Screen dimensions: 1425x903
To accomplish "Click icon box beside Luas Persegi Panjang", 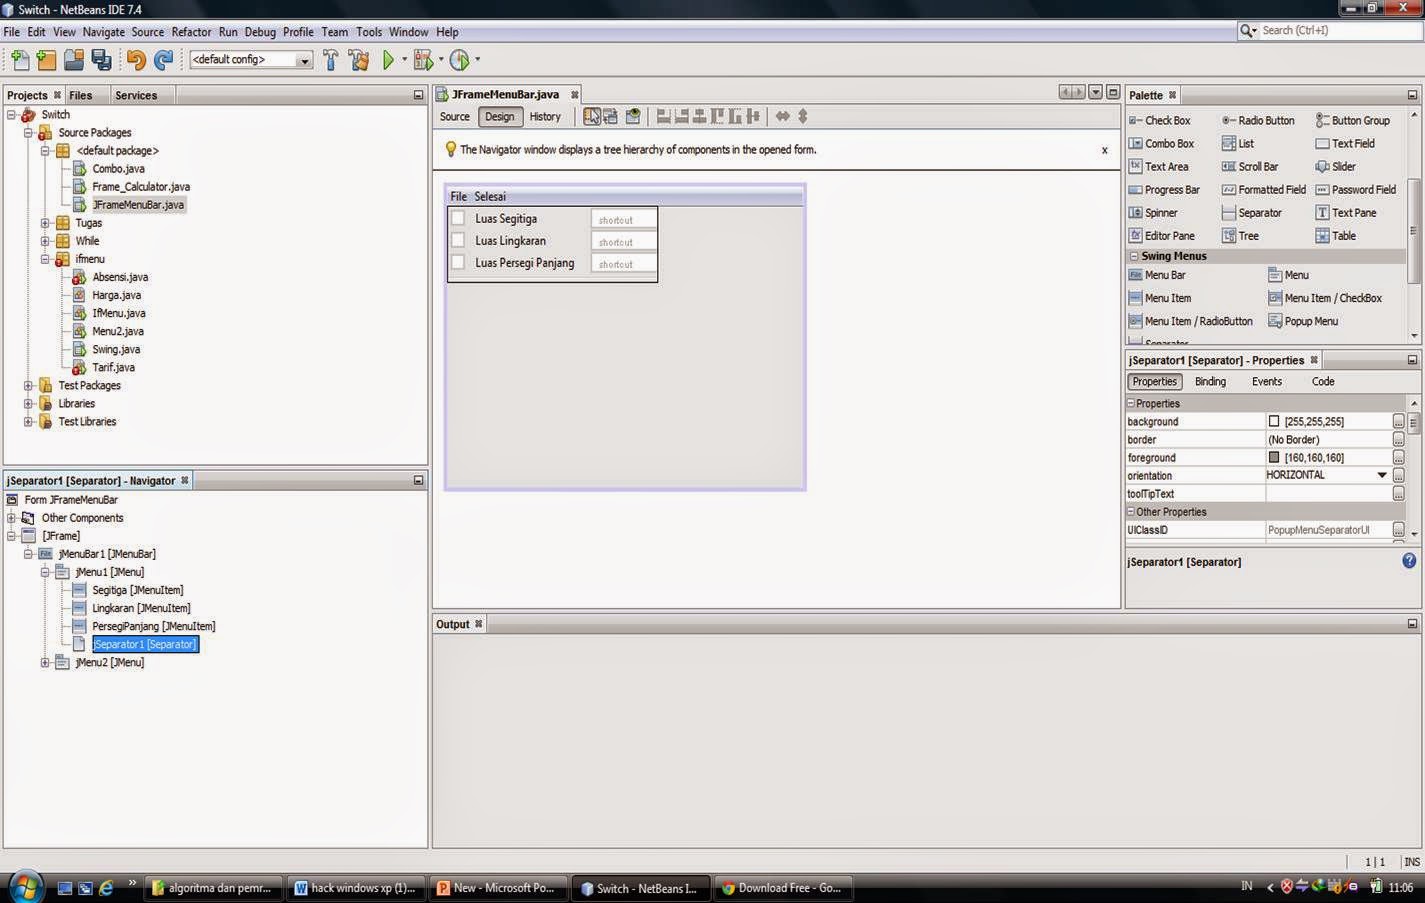I will click(458, 262).
